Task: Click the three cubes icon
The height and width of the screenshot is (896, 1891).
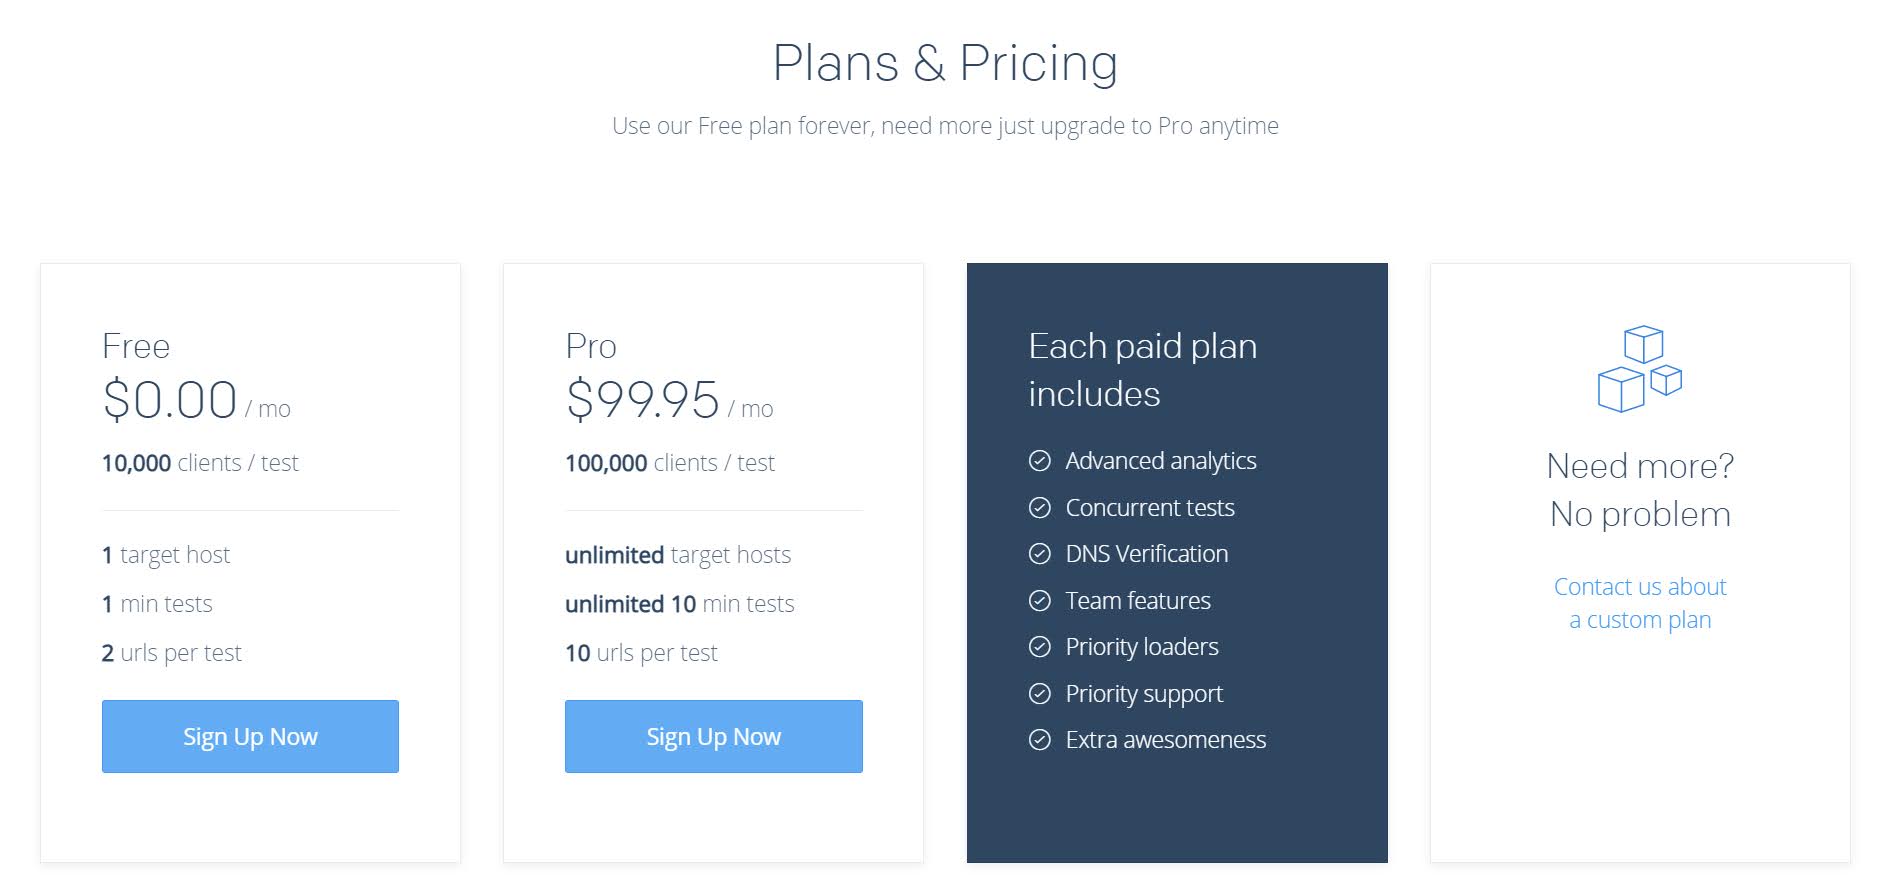Action: click(1640, 368)
